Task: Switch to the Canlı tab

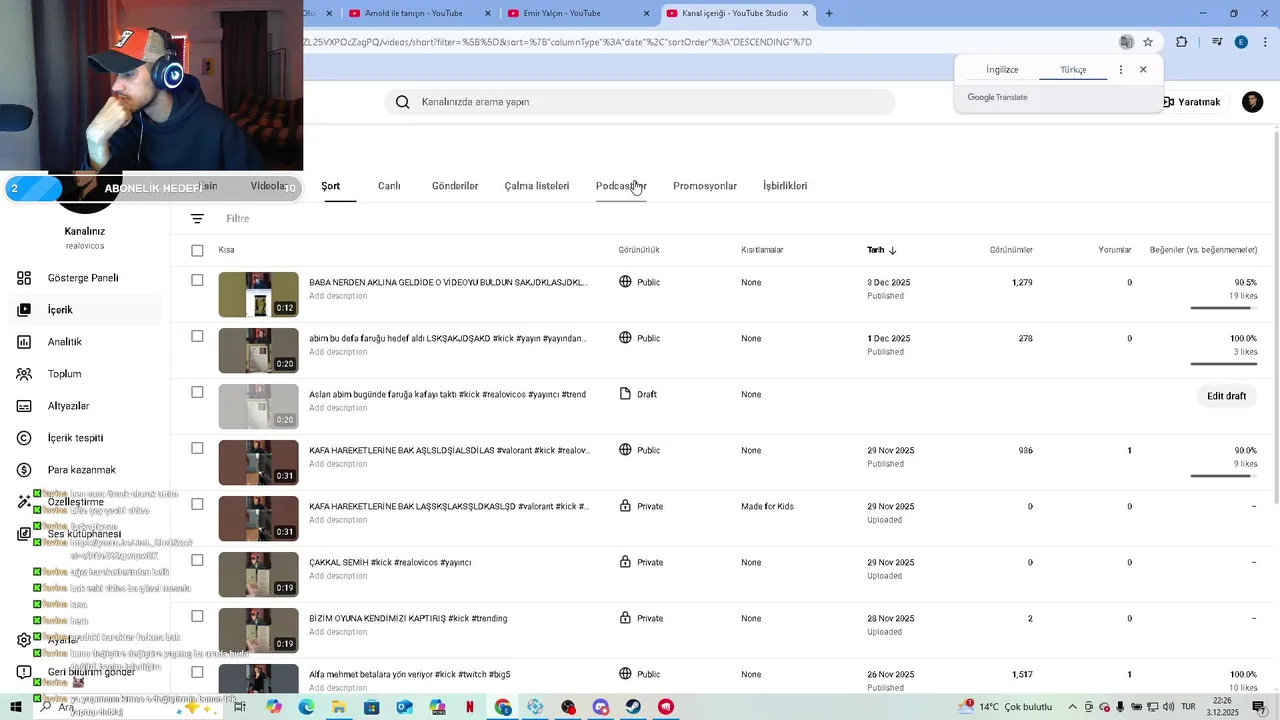Action: point(389,186)
